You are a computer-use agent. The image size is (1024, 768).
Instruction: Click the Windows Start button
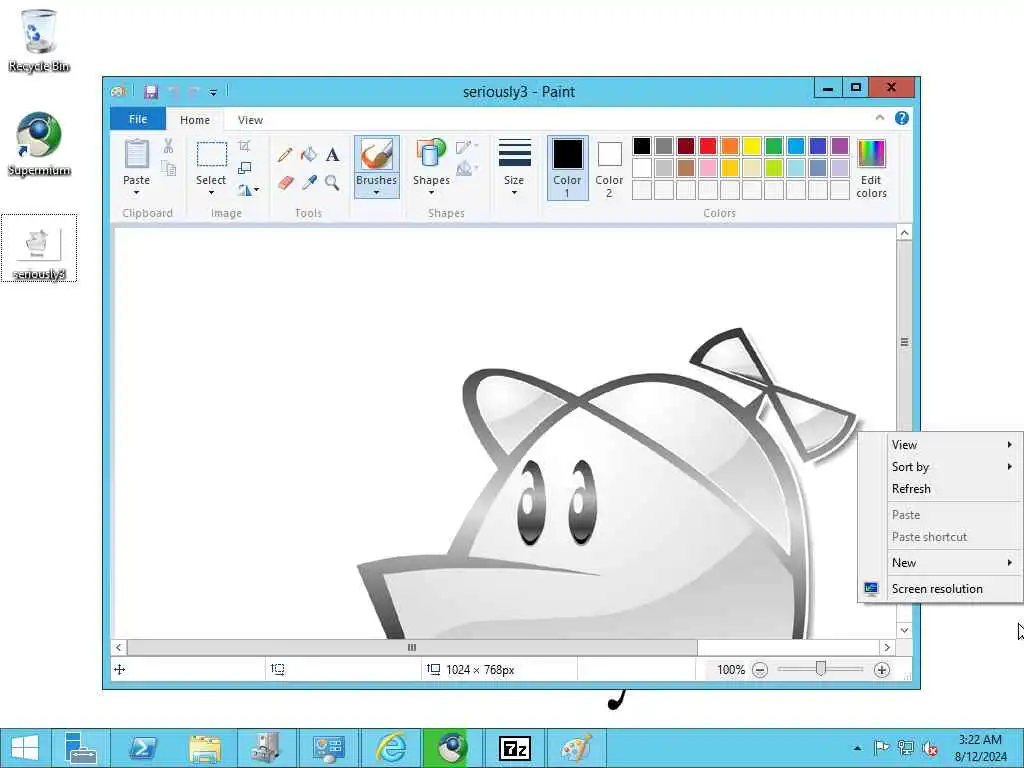[x=25, y=748]
